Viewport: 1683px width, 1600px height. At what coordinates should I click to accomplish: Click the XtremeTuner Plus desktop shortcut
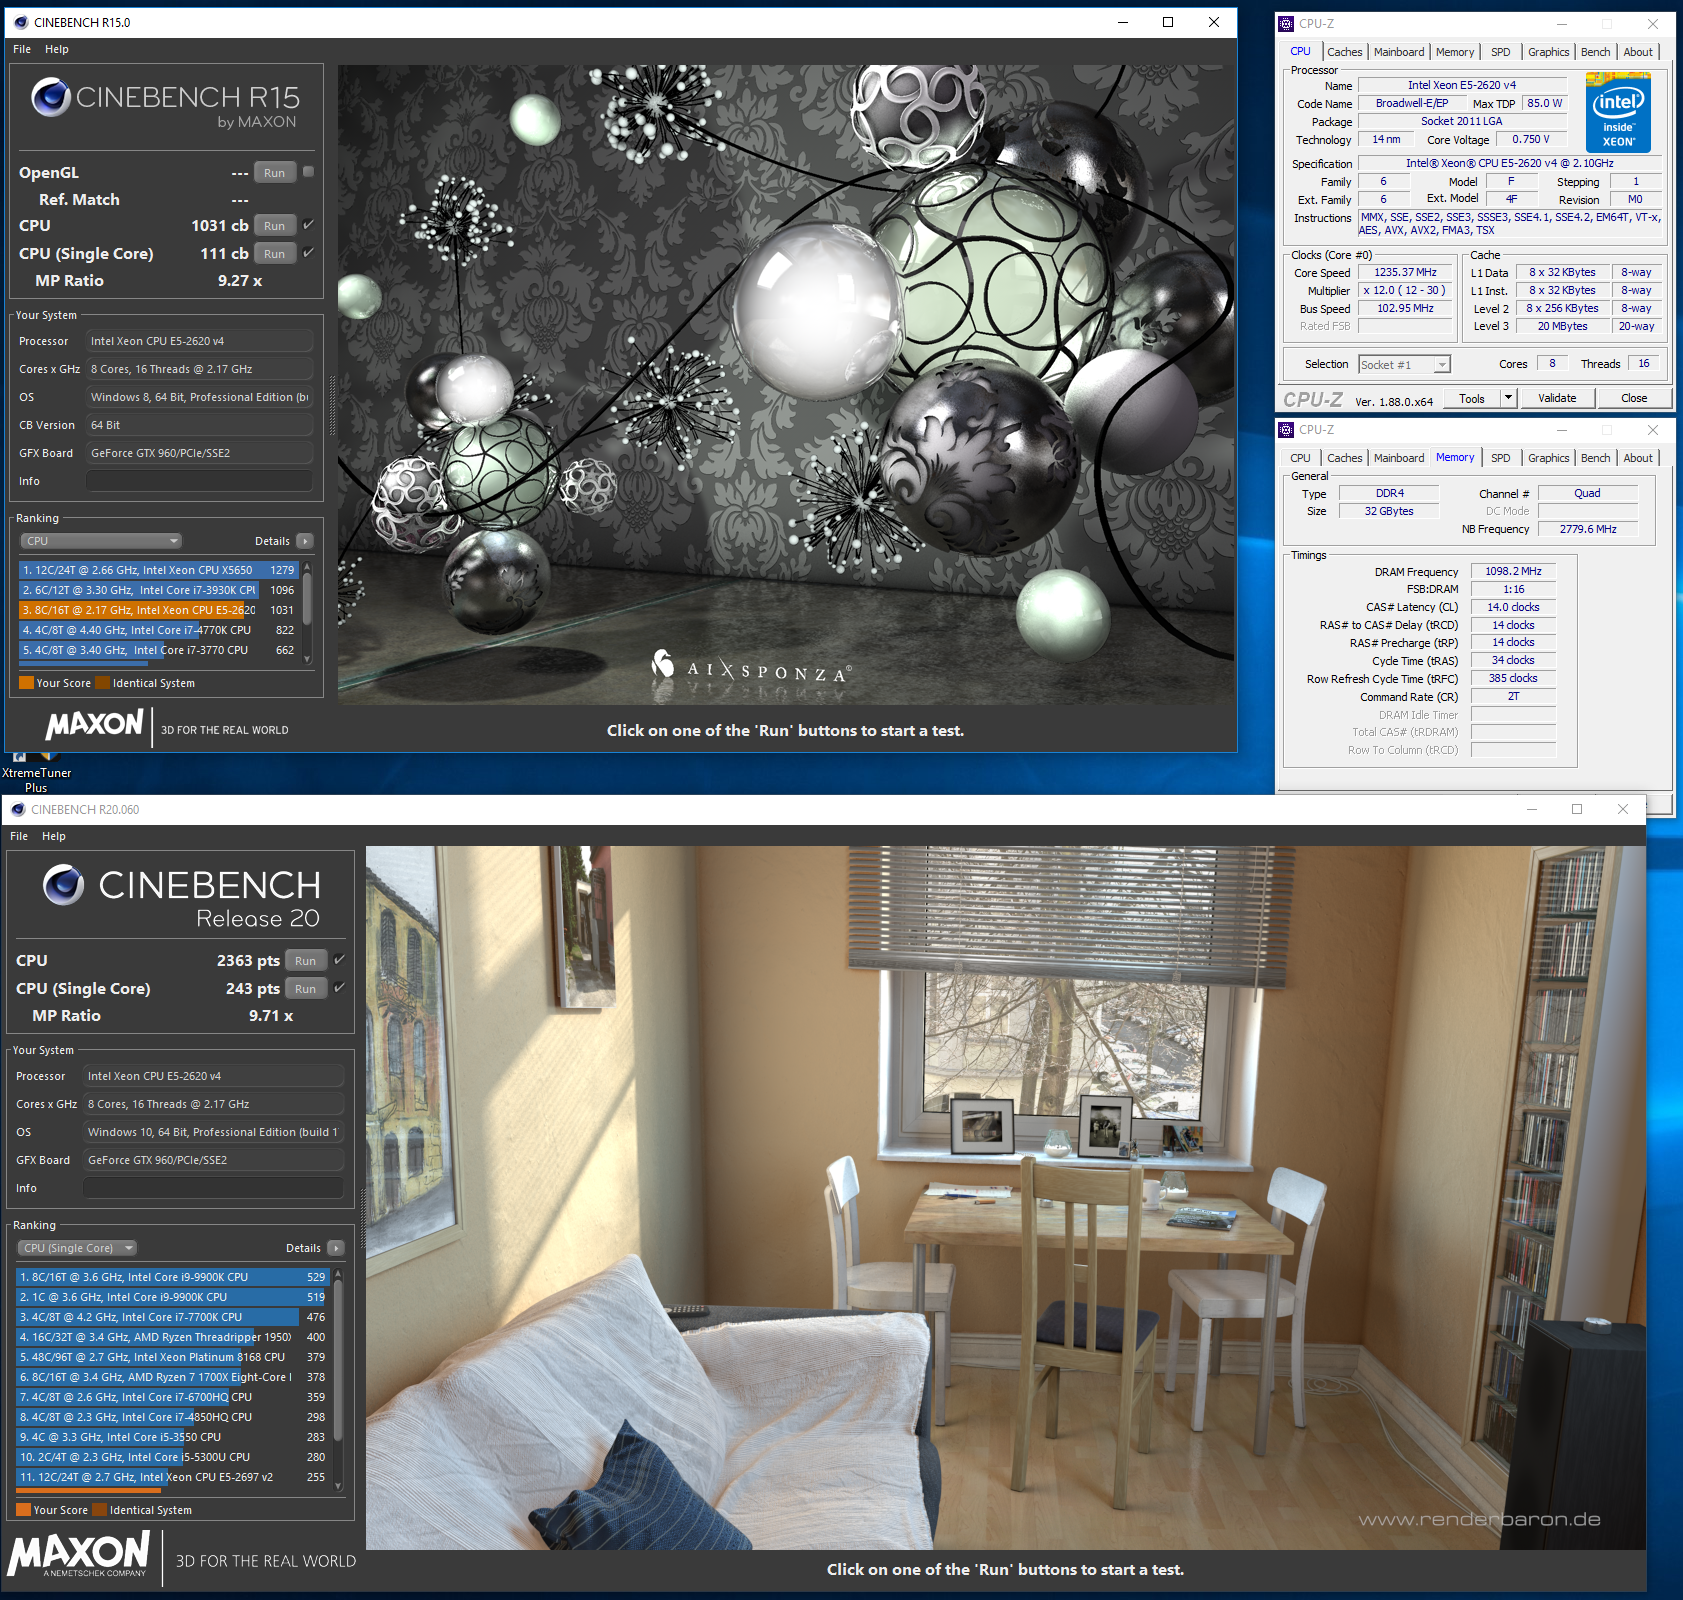pyautogui.click(x=36, y=772)
